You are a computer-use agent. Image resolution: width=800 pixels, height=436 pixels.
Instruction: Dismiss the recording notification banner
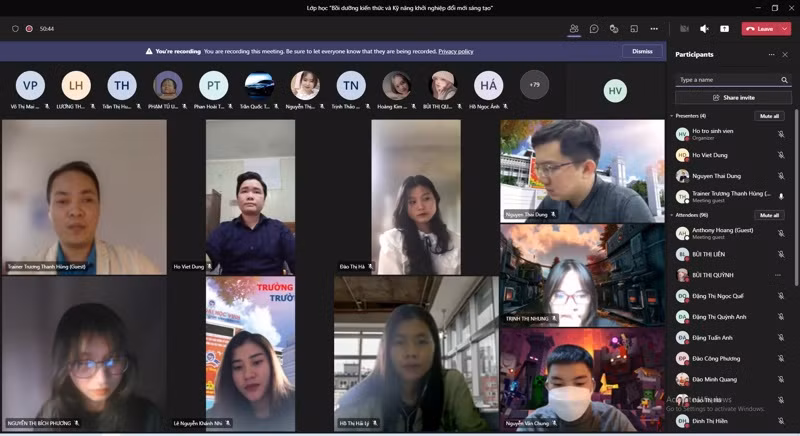(641, 51)
